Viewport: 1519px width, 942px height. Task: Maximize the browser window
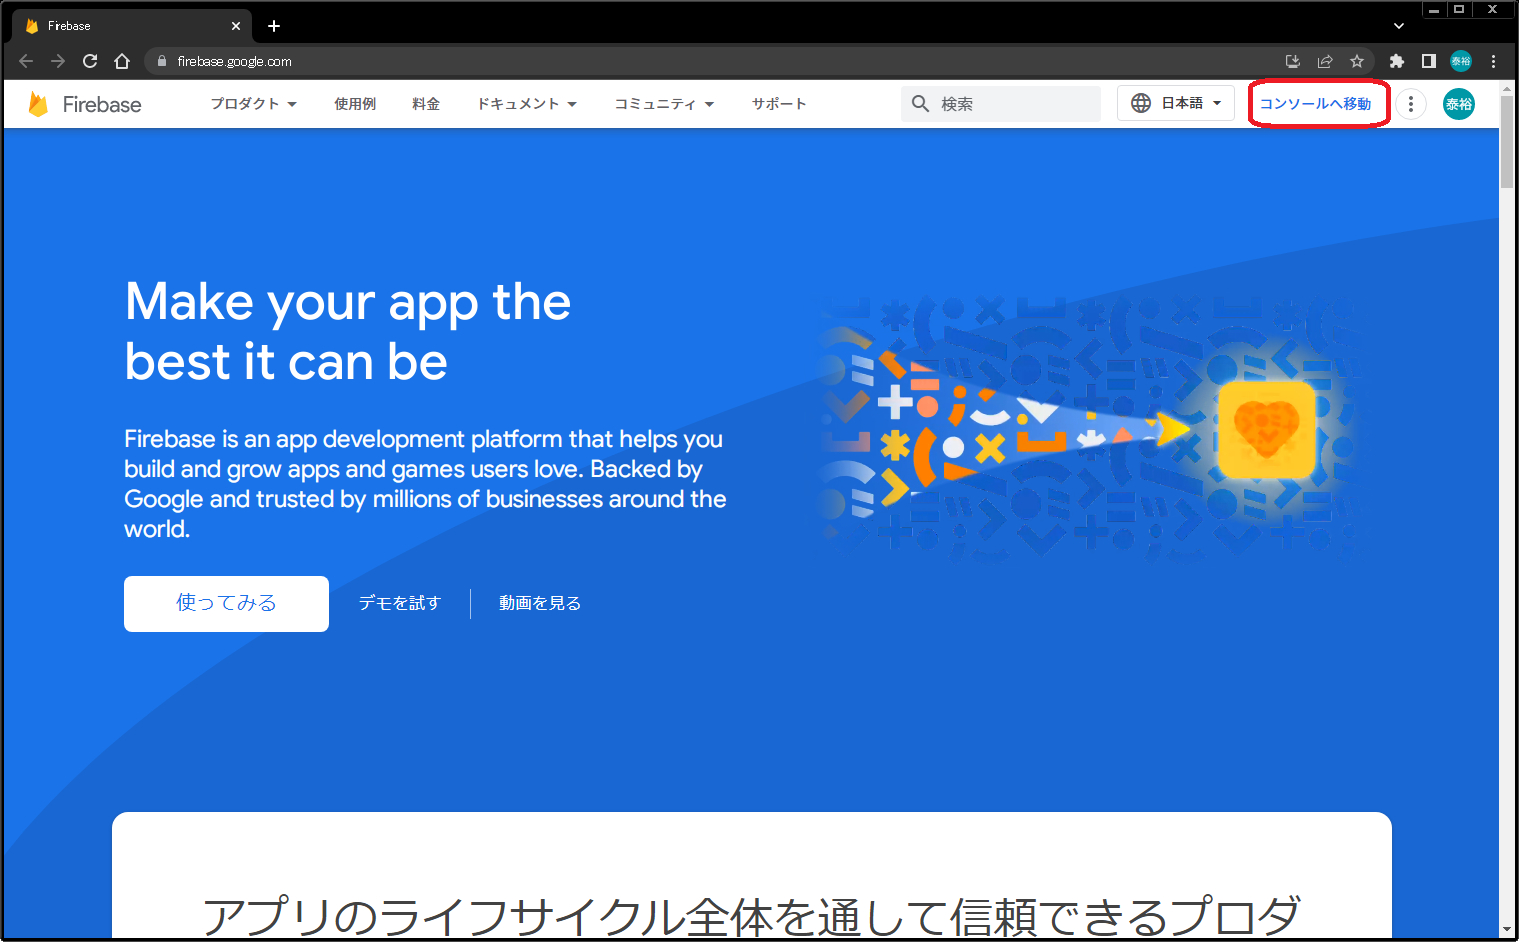point(1459,9)
